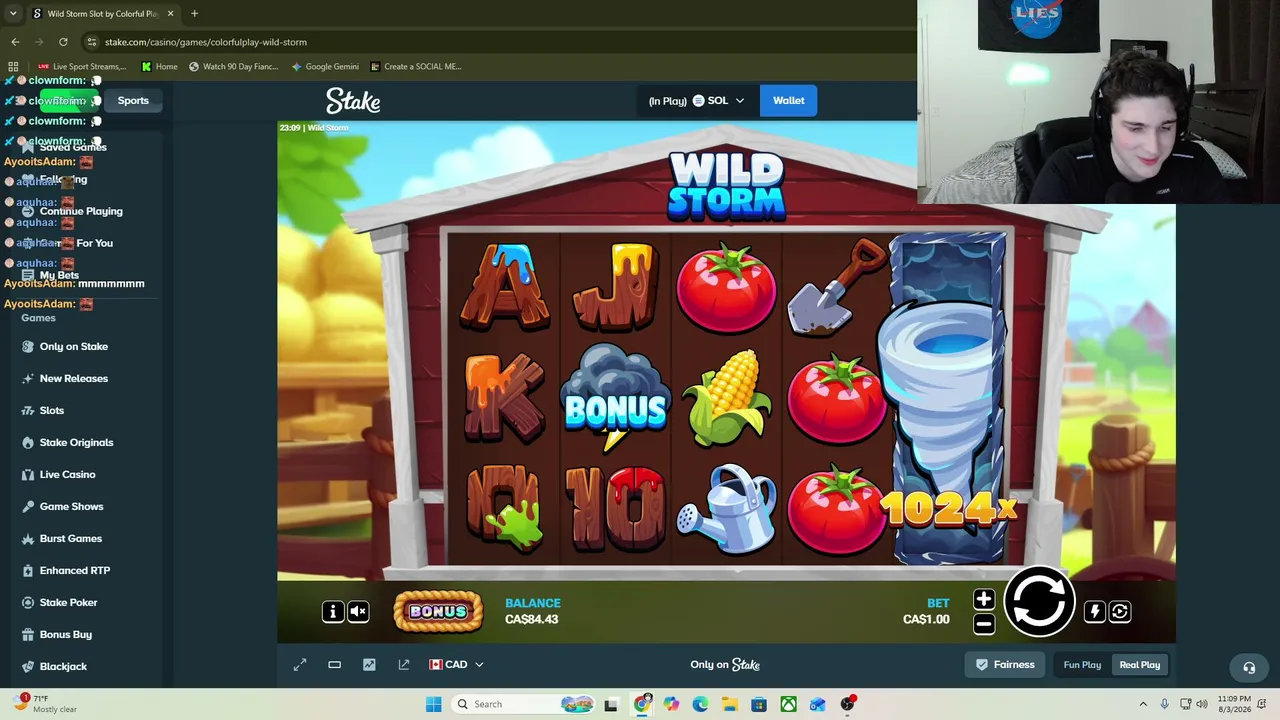Screen dimensions: 1280x720
Task: Open the Wallet
Action: [789, 100]
